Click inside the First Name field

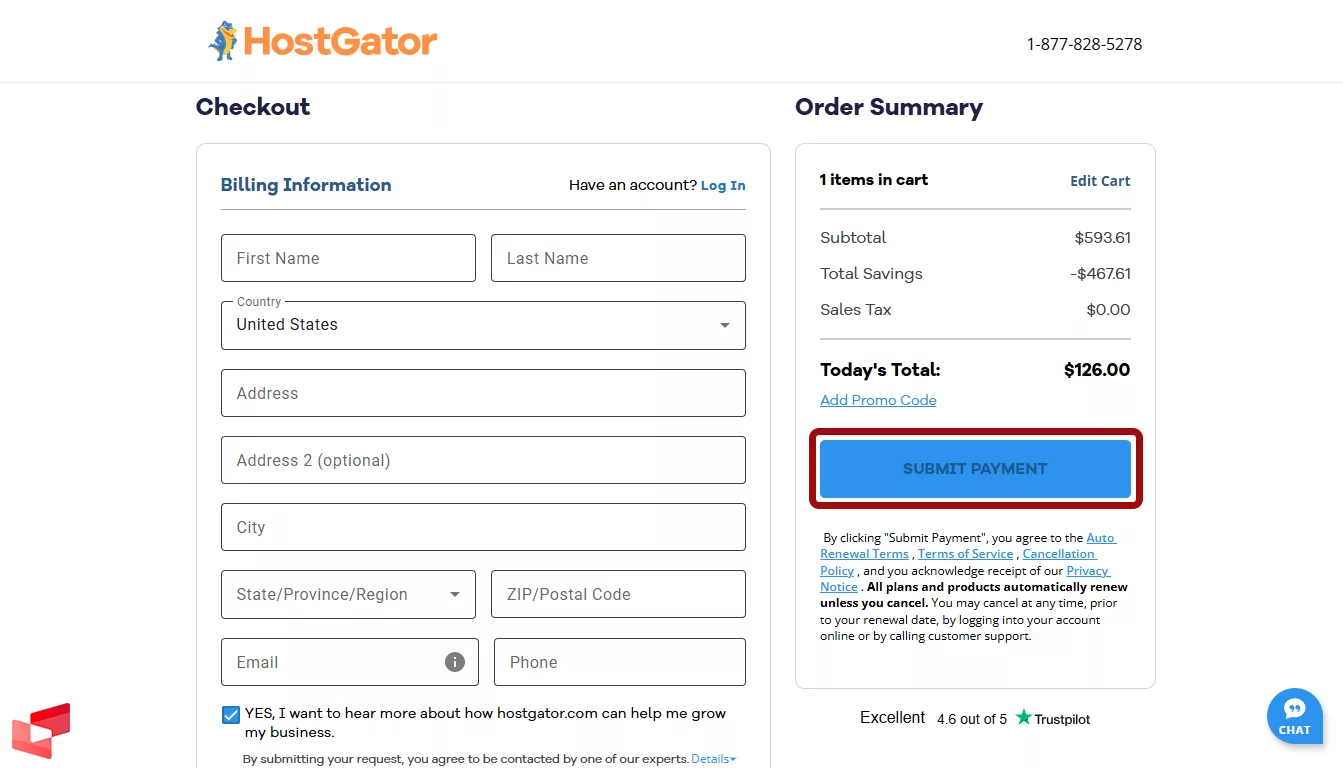coord(348,257)
